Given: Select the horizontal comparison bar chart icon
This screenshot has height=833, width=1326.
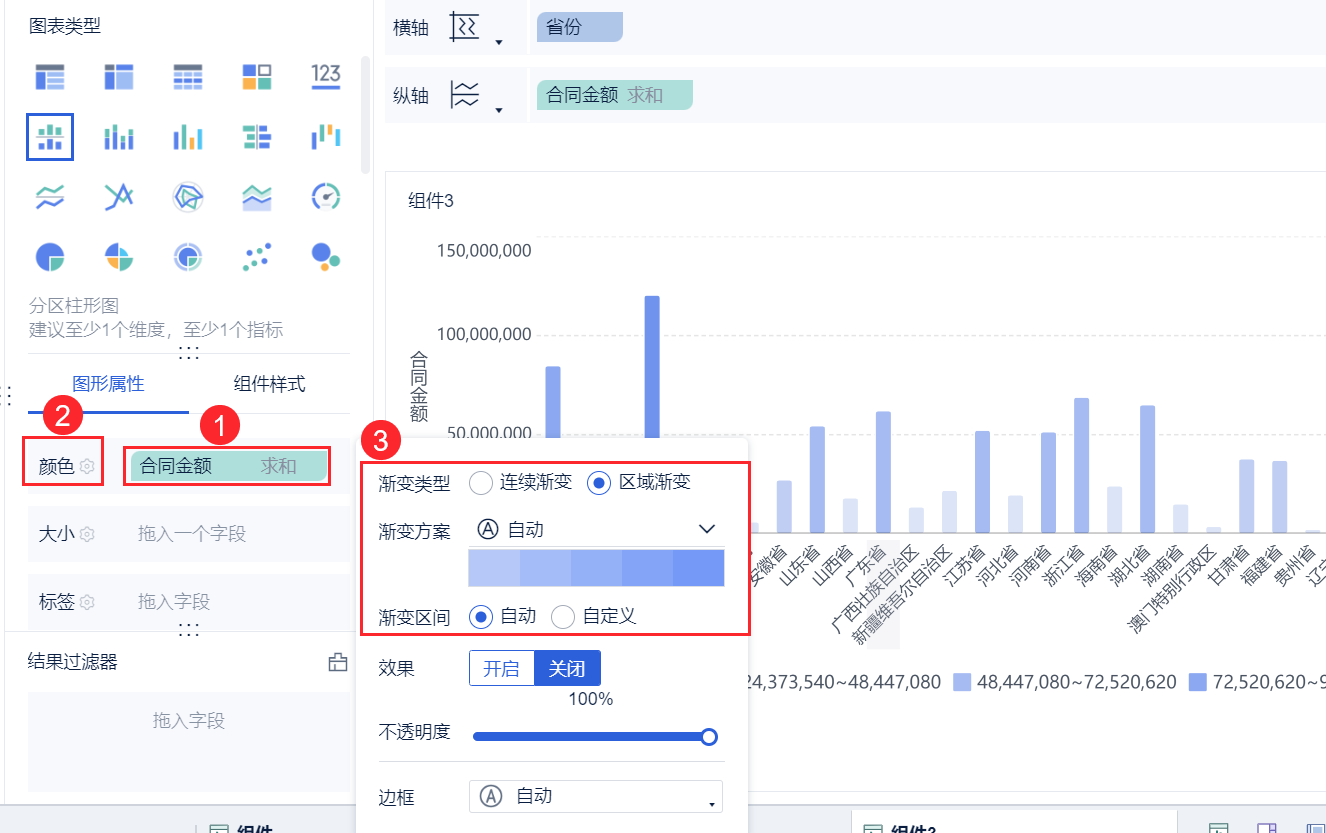Looking at the screenshot, I should click(257, 137).
